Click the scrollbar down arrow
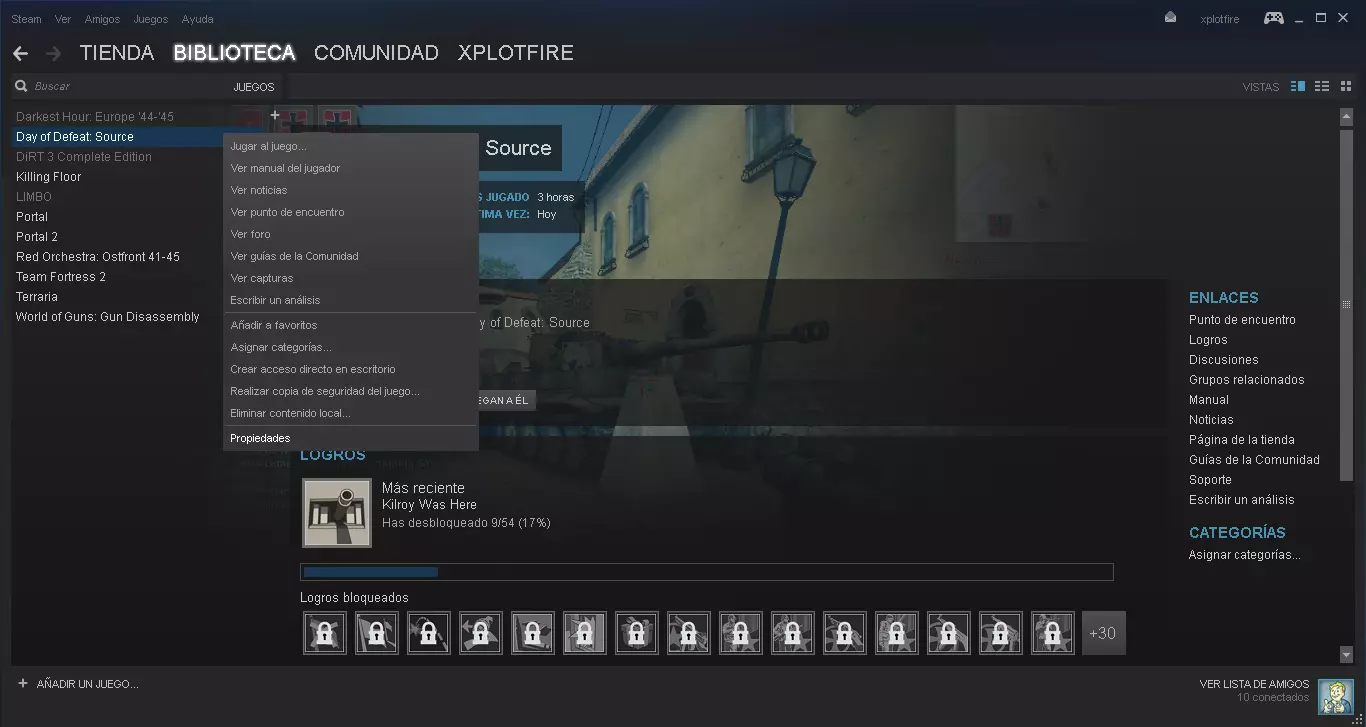 1346,654
